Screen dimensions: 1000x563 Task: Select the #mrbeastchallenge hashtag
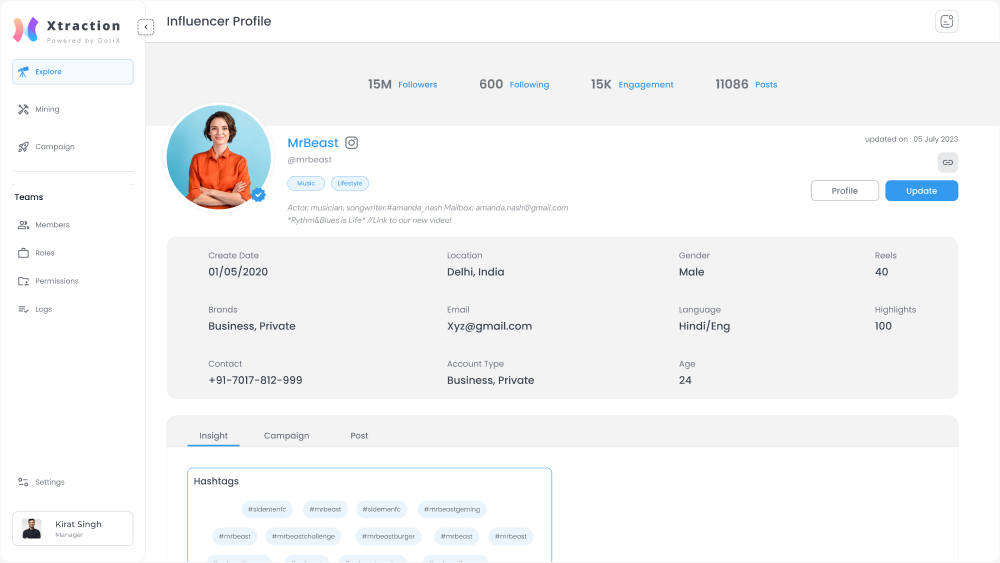304,536
